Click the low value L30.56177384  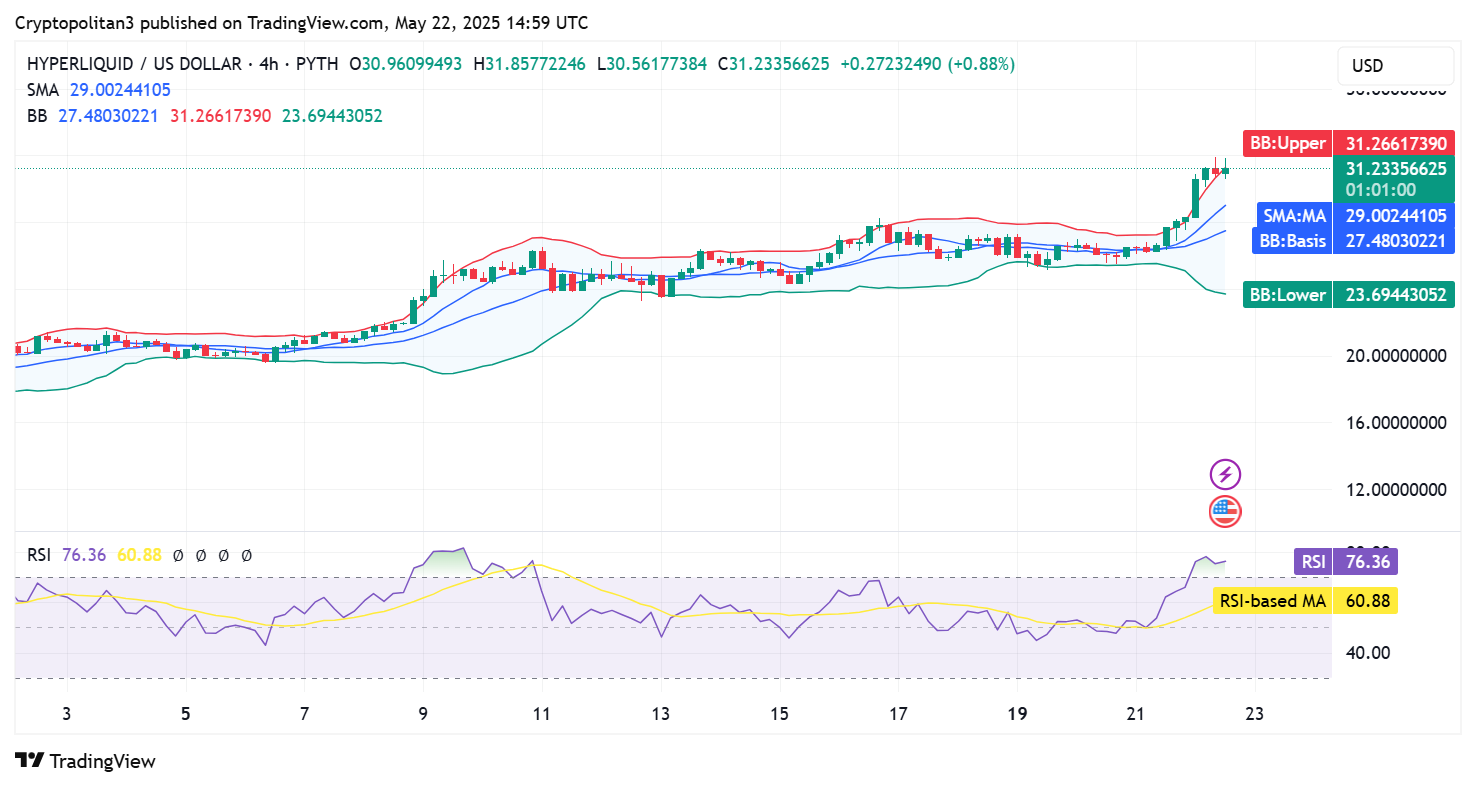coord(652,64)
